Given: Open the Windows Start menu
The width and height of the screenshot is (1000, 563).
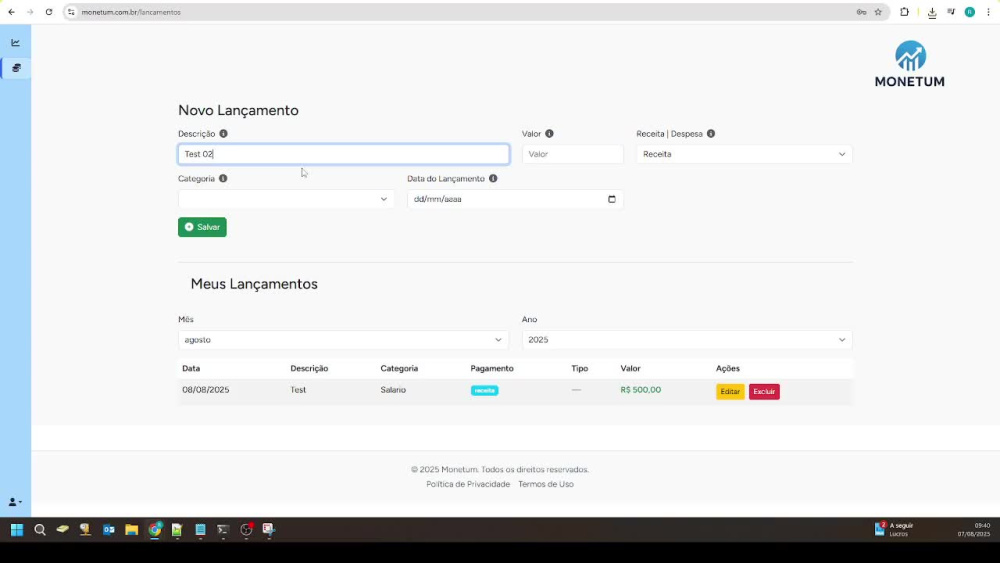Looking at the screenshot, I should point(17,530).
